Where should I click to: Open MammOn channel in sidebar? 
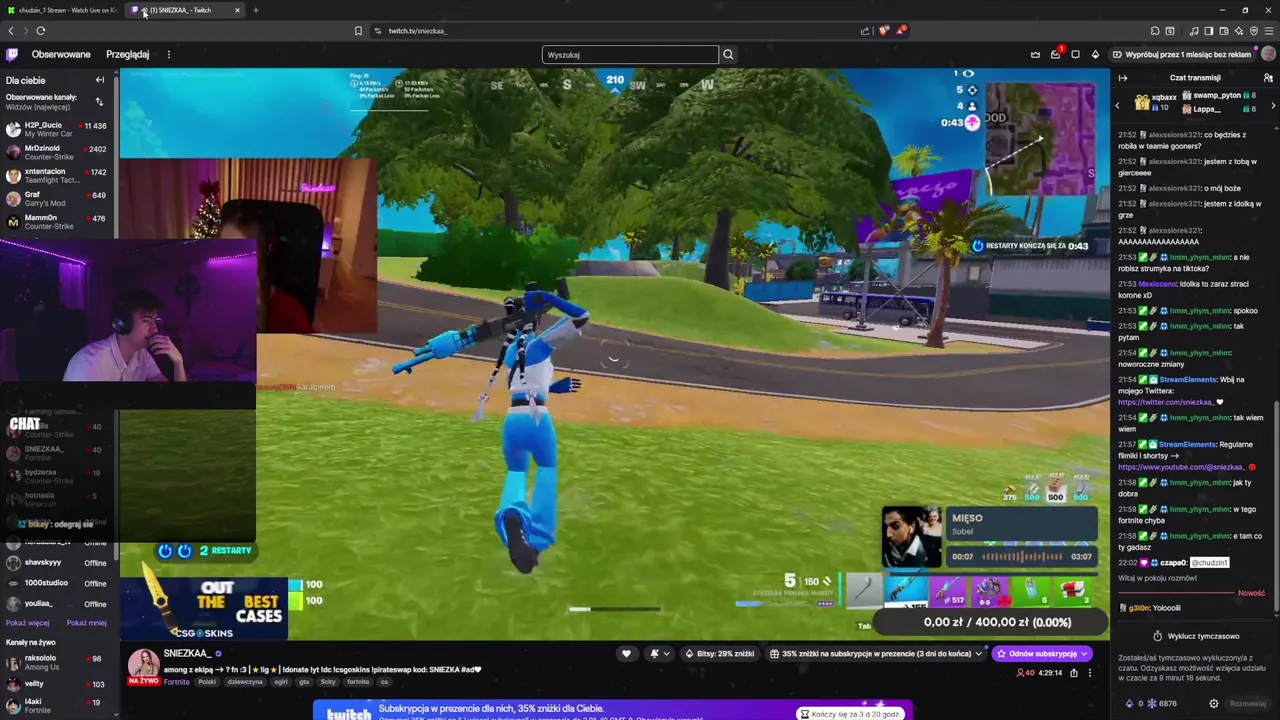coord(57,221)
